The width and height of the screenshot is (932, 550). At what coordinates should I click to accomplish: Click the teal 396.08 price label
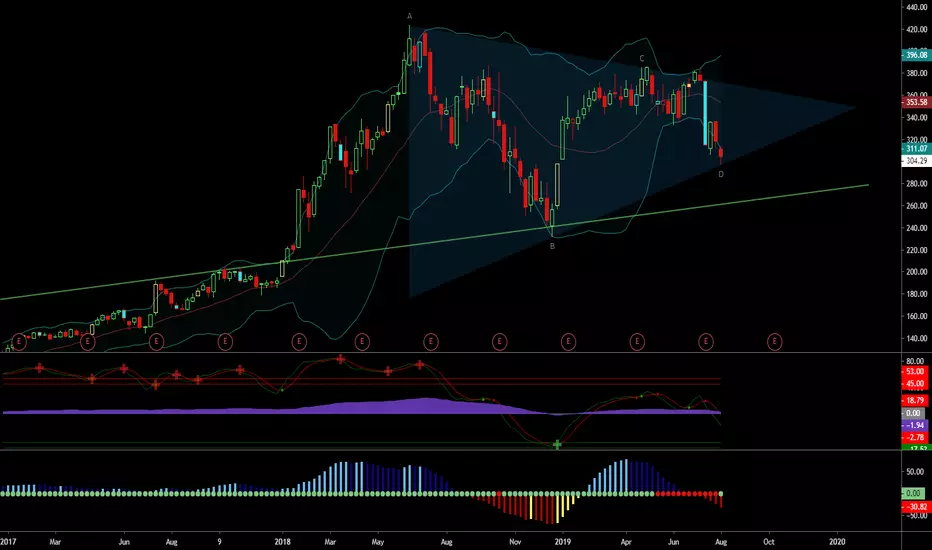click(x=916, y=55)
